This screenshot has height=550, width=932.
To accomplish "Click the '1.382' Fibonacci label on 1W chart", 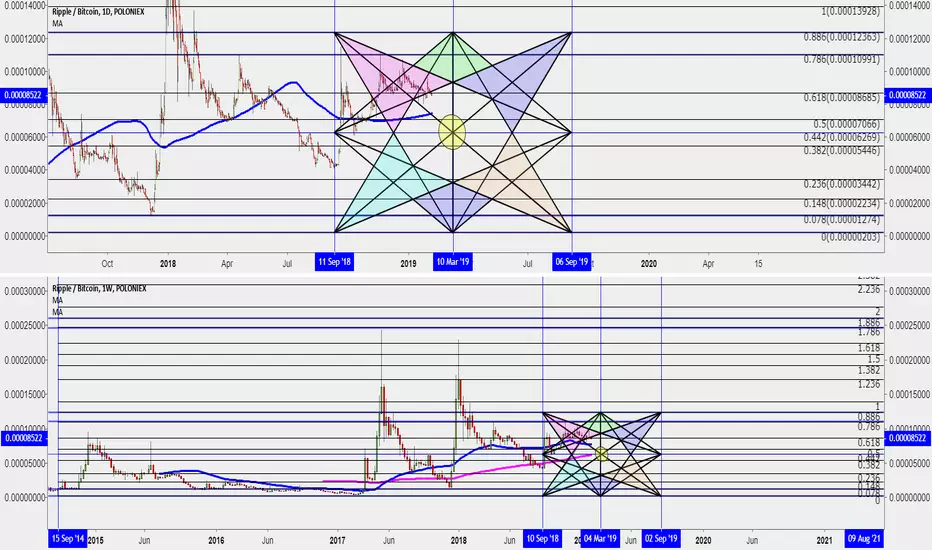I will click(x=869, y=370).
